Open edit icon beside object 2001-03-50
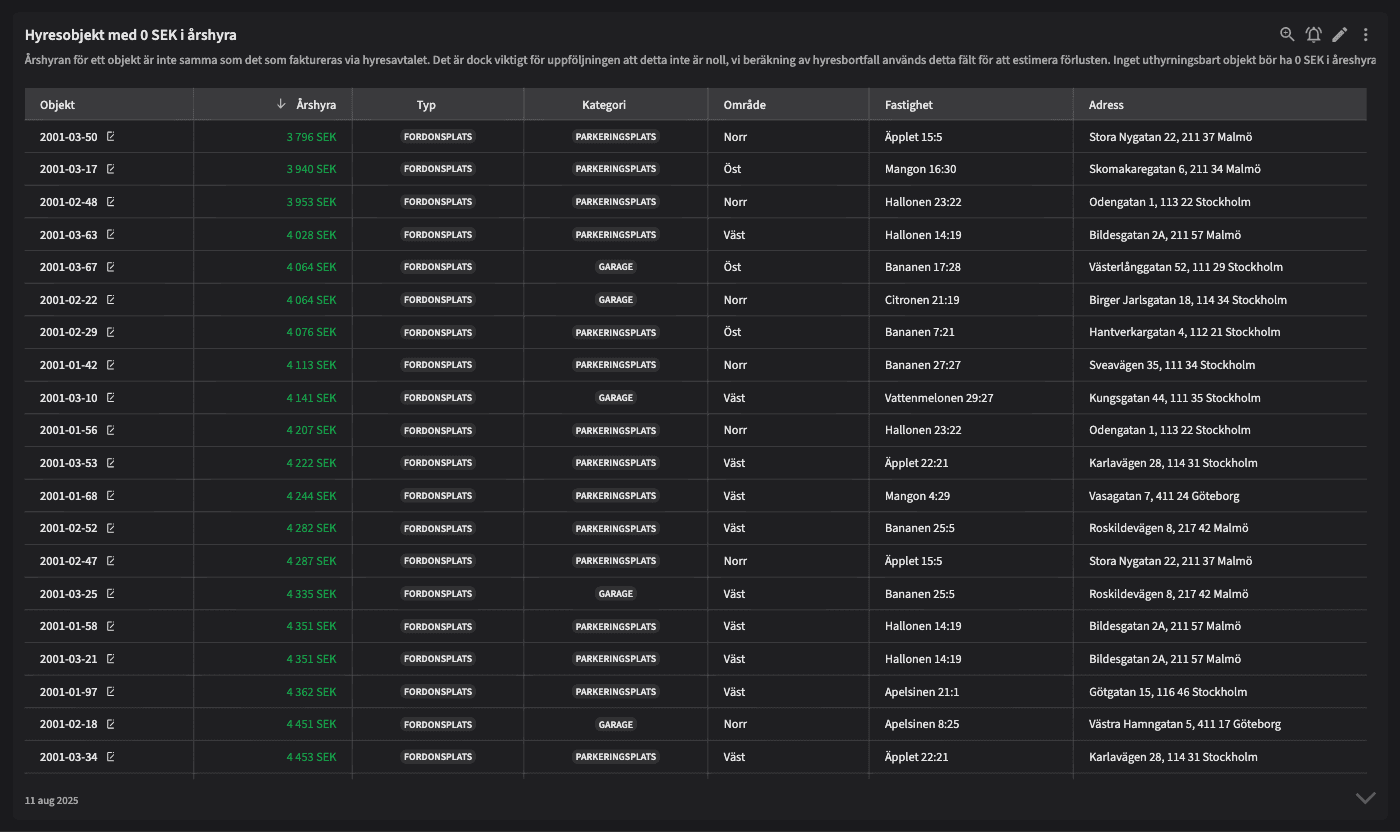This screenshot has height=832, width=1400. tap(111, 136)
